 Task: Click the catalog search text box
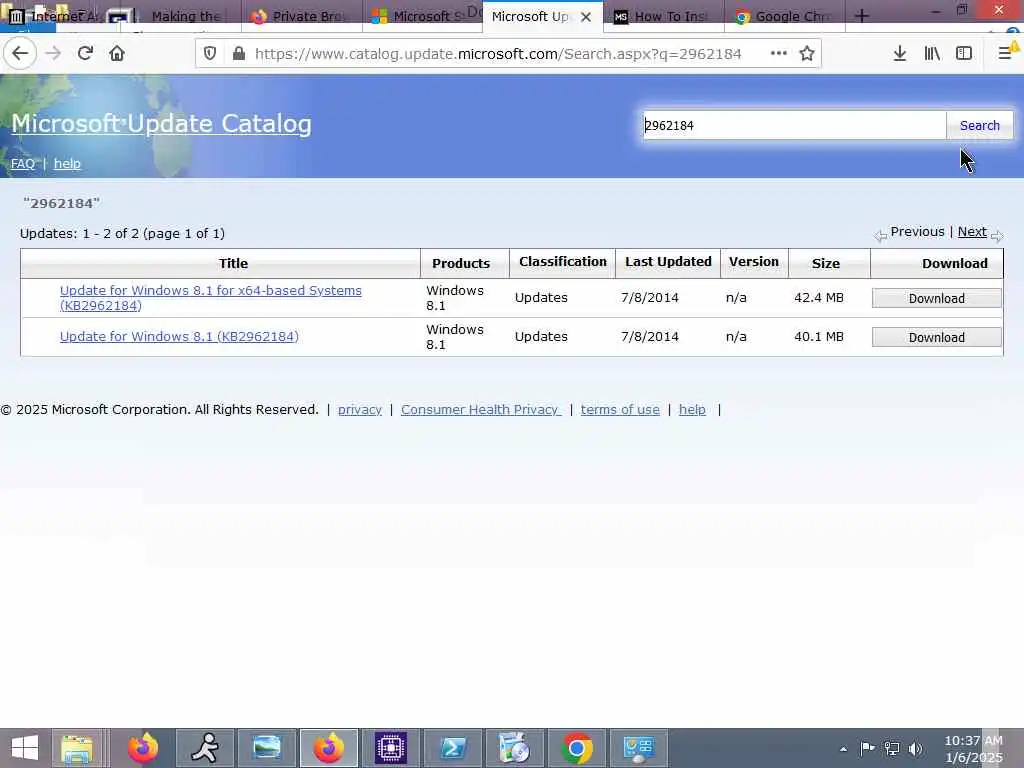[794, 125]
